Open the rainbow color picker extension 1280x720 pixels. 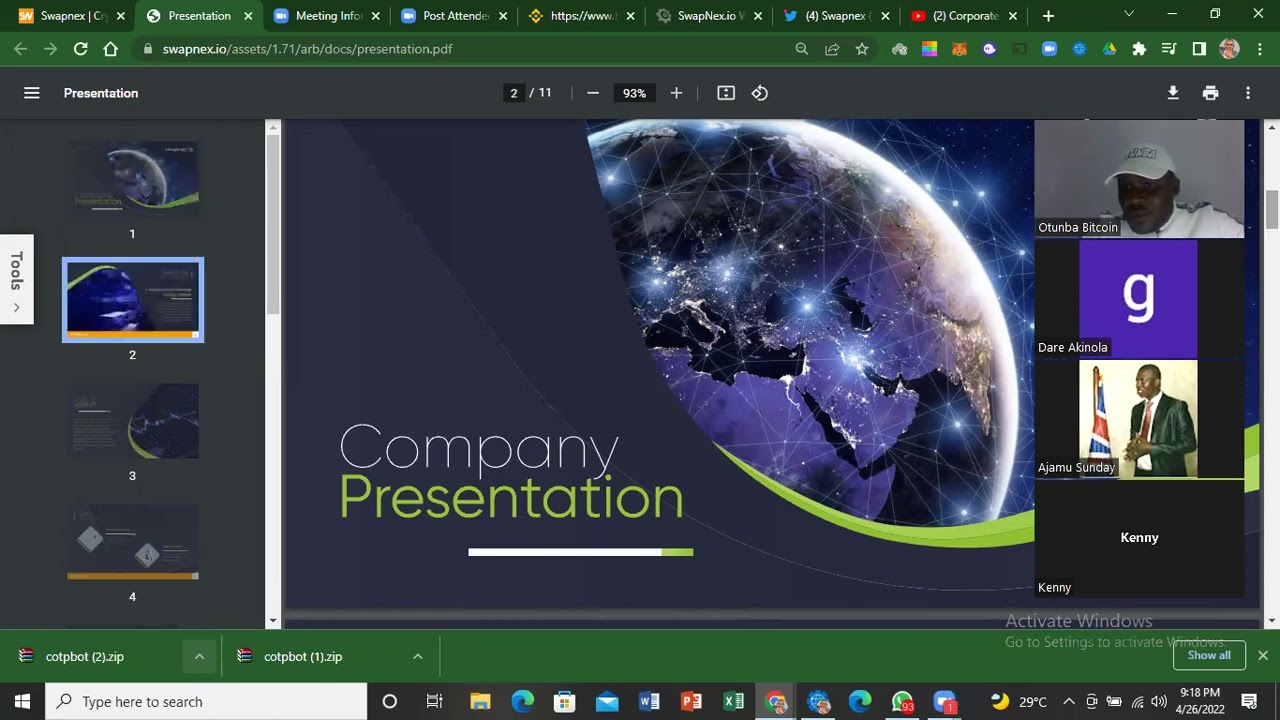click(929, 49)
